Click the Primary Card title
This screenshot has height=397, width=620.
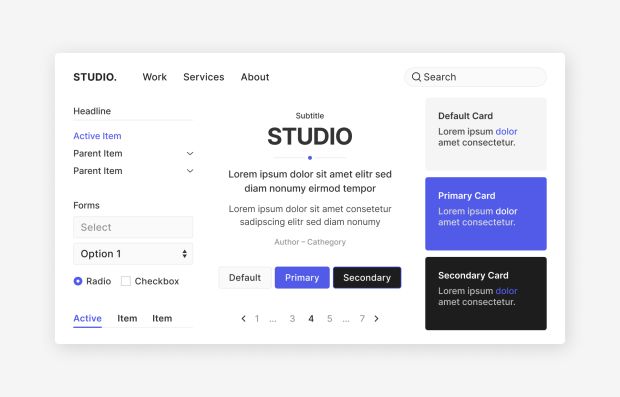(467, 196)
